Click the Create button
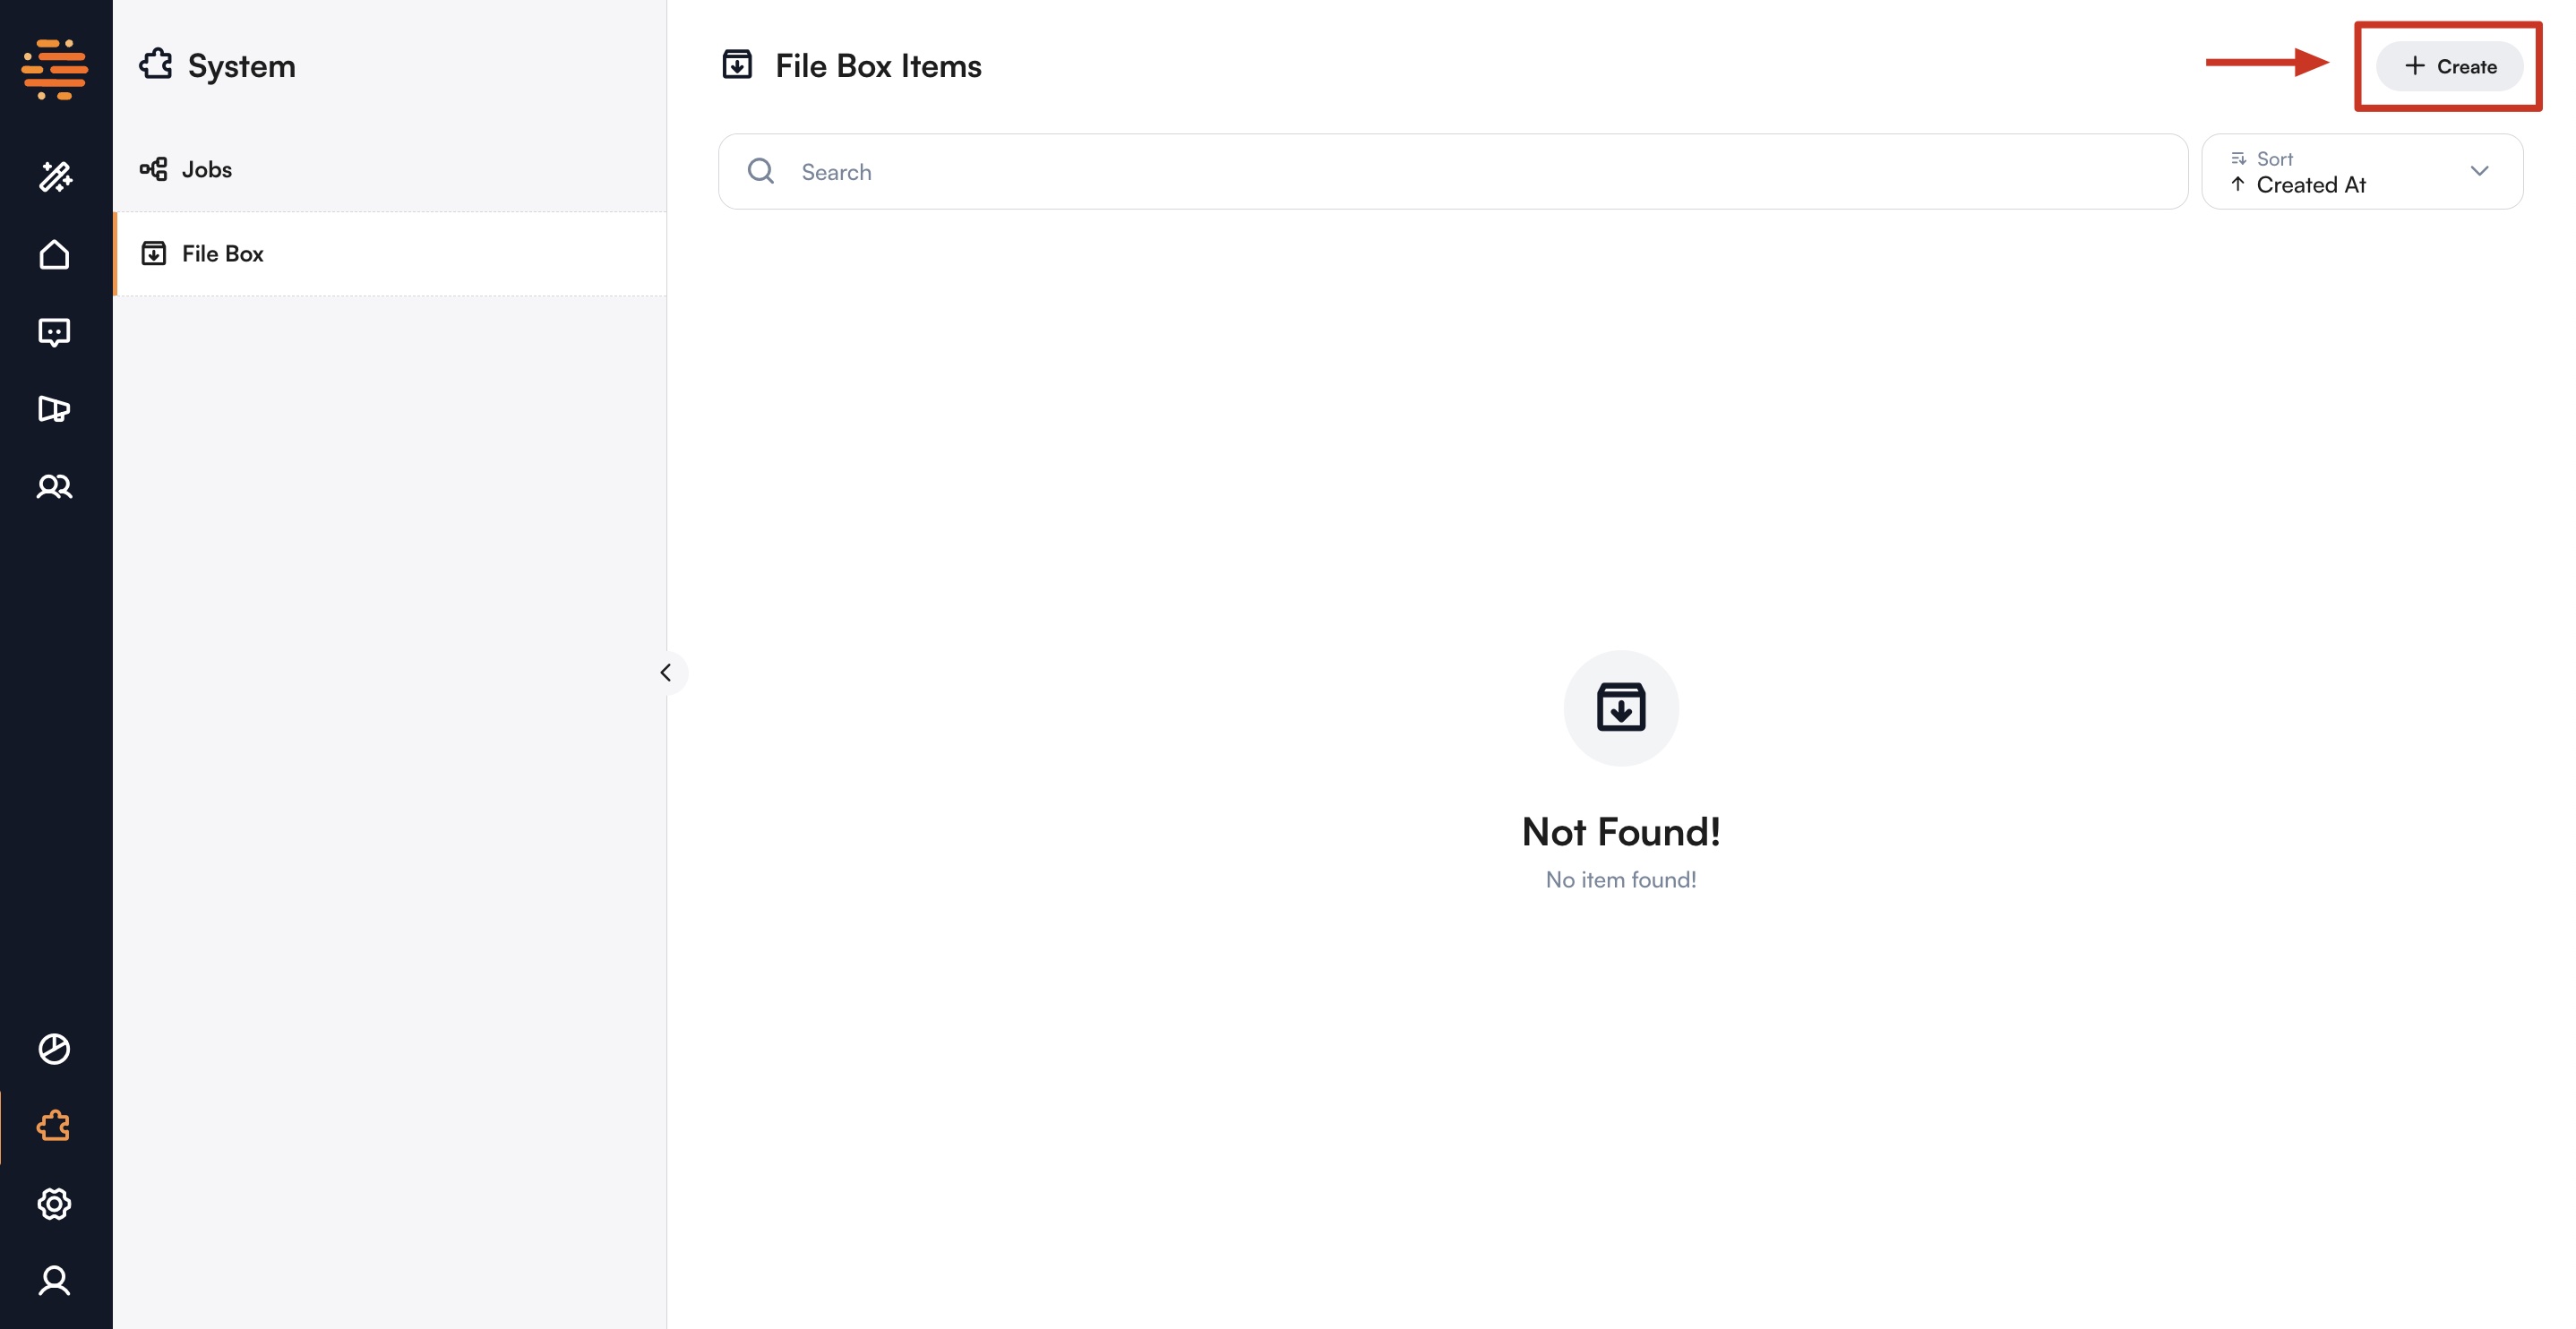The width and height of the screenshot is (2576, 1329). coord(2450,66)
